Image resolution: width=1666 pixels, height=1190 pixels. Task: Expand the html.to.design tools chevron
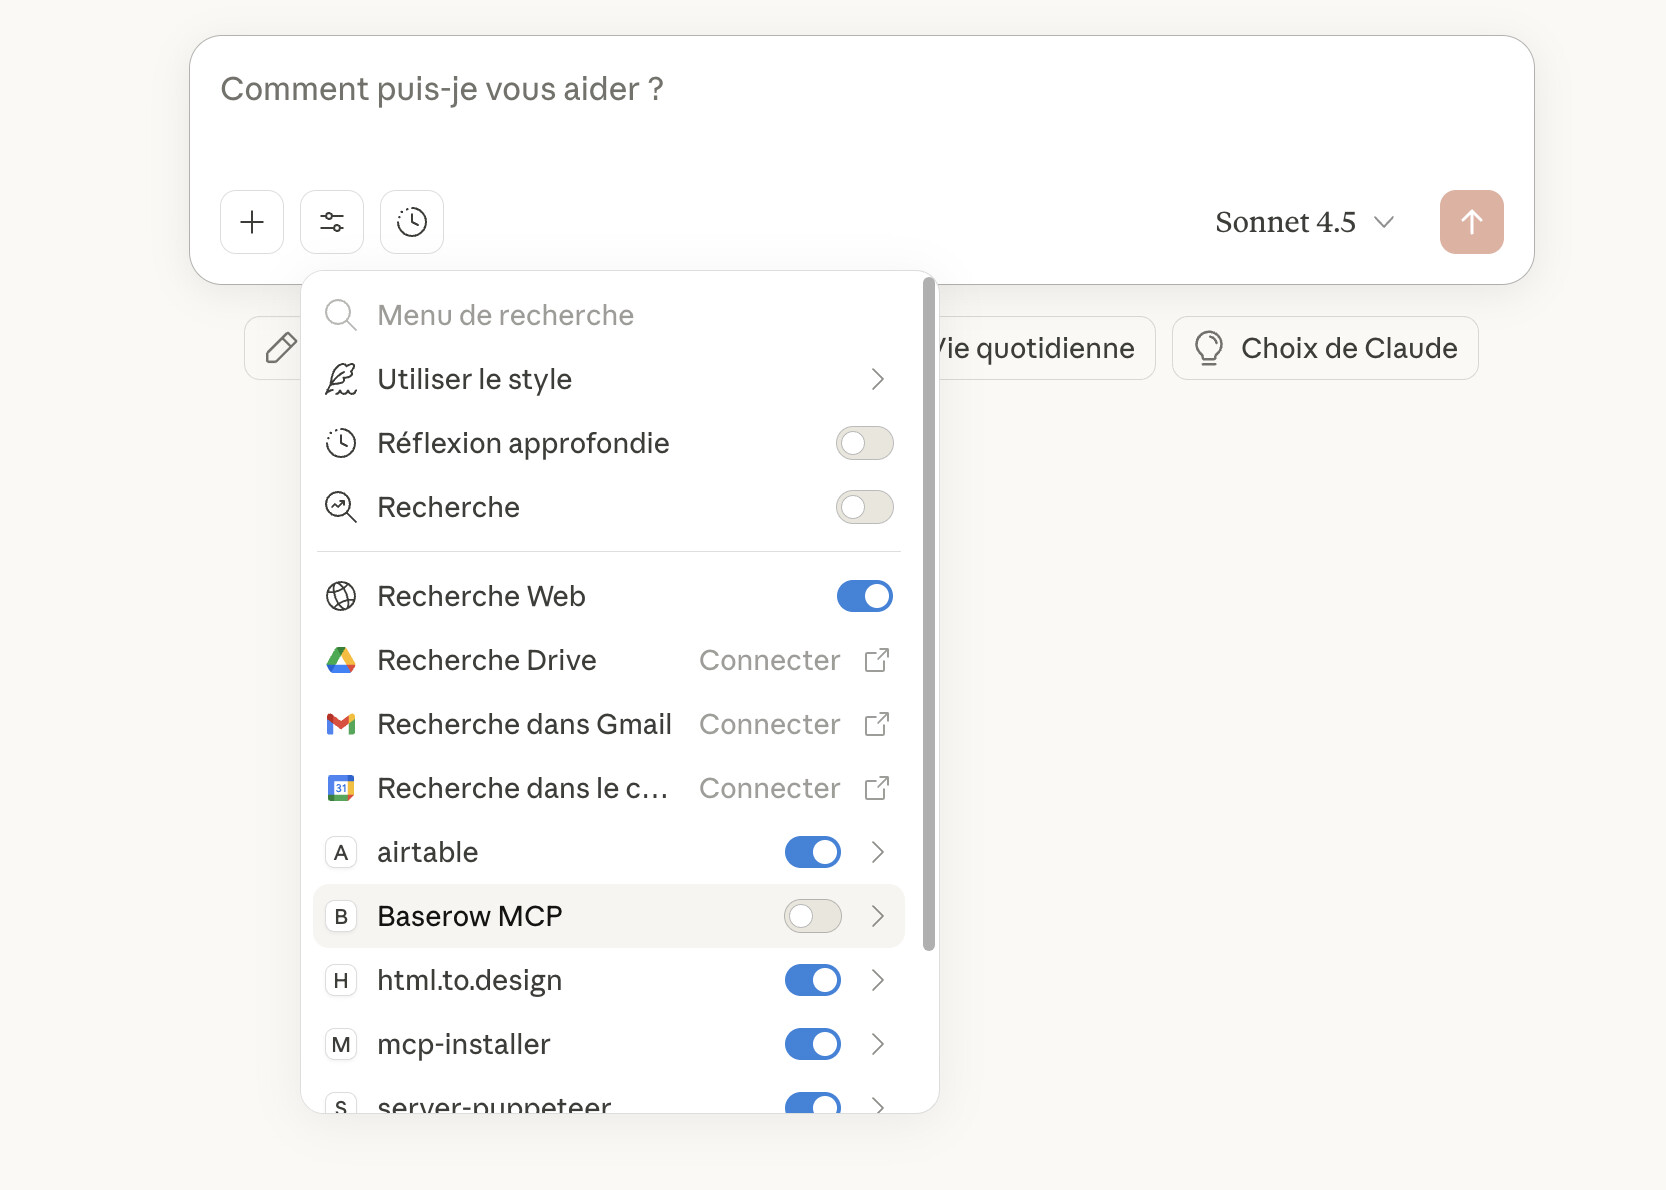click(877, 980)
